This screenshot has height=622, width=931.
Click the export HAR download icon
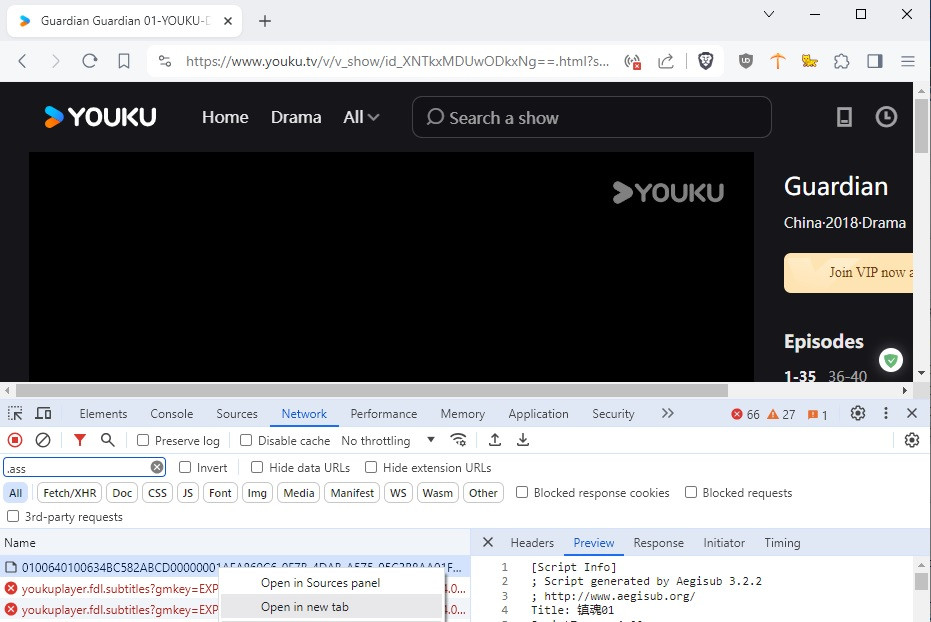523,440
